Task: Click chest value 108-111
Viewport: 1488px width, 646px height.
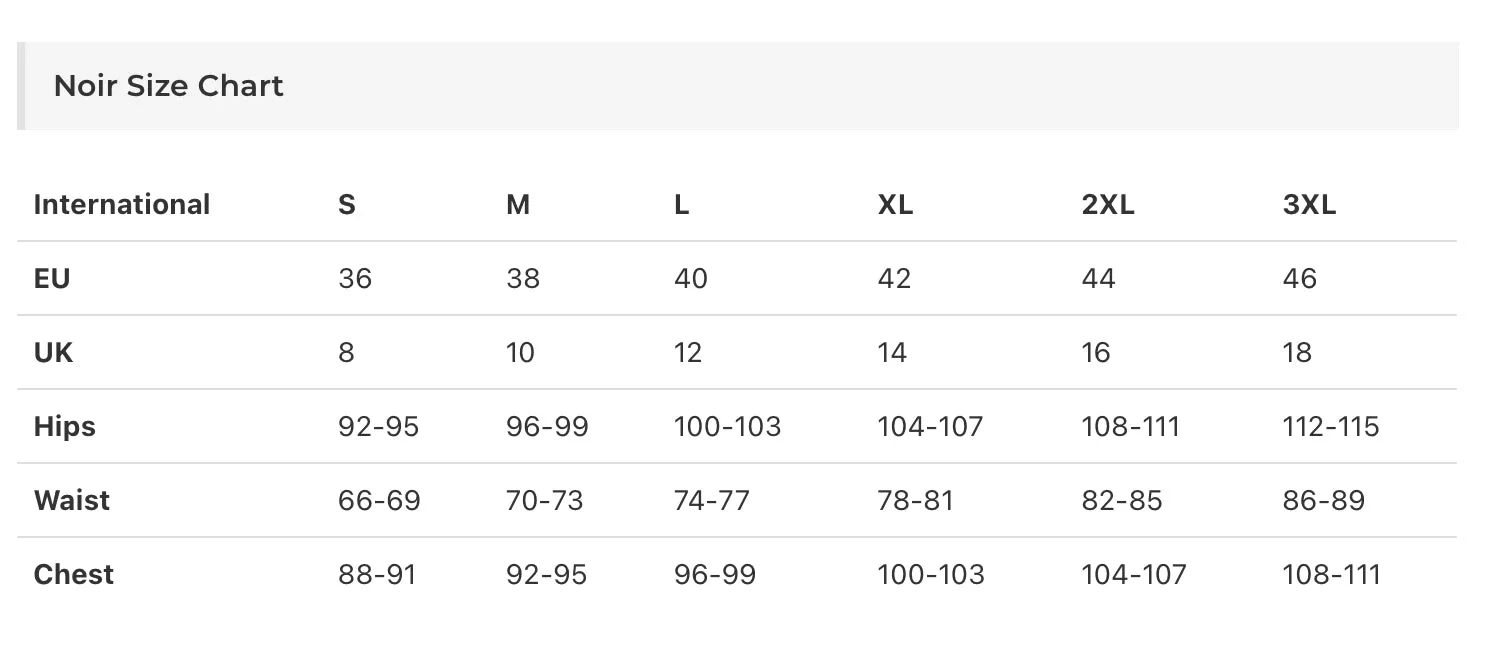Action: [x=1331, y=574]
